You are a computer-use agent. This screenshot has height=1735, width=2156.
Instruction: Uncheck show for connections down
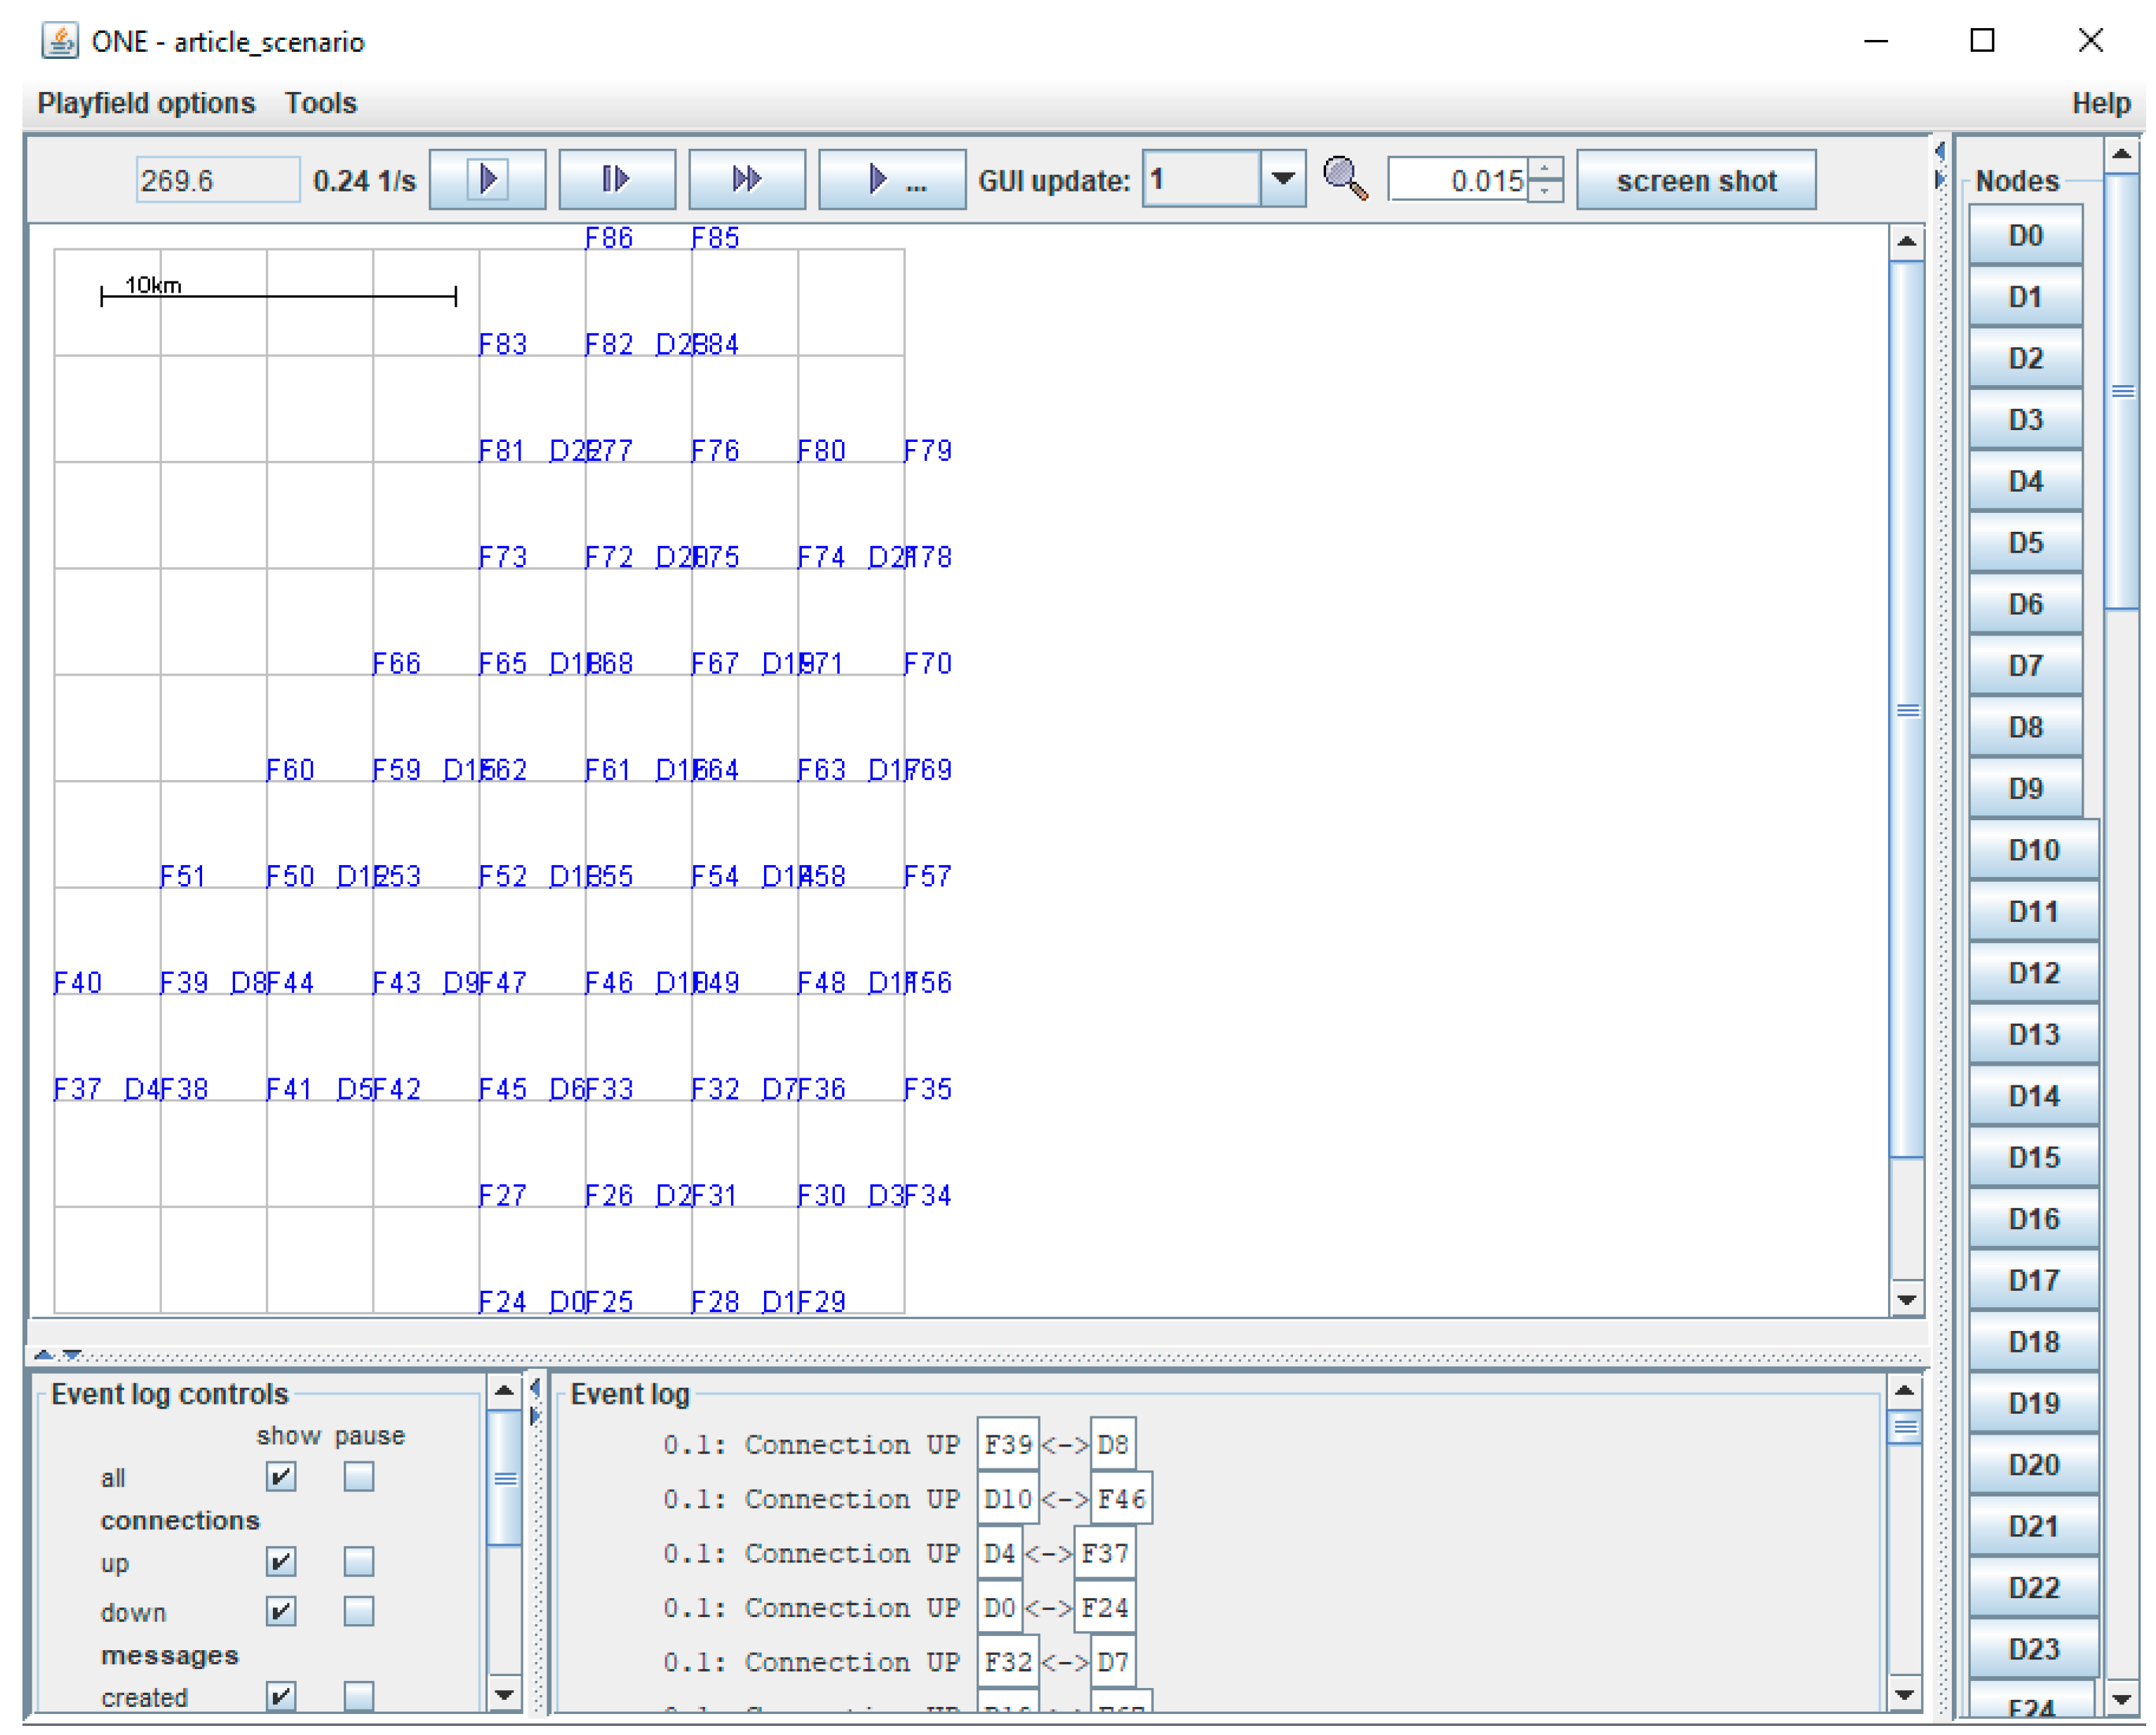281,1611
